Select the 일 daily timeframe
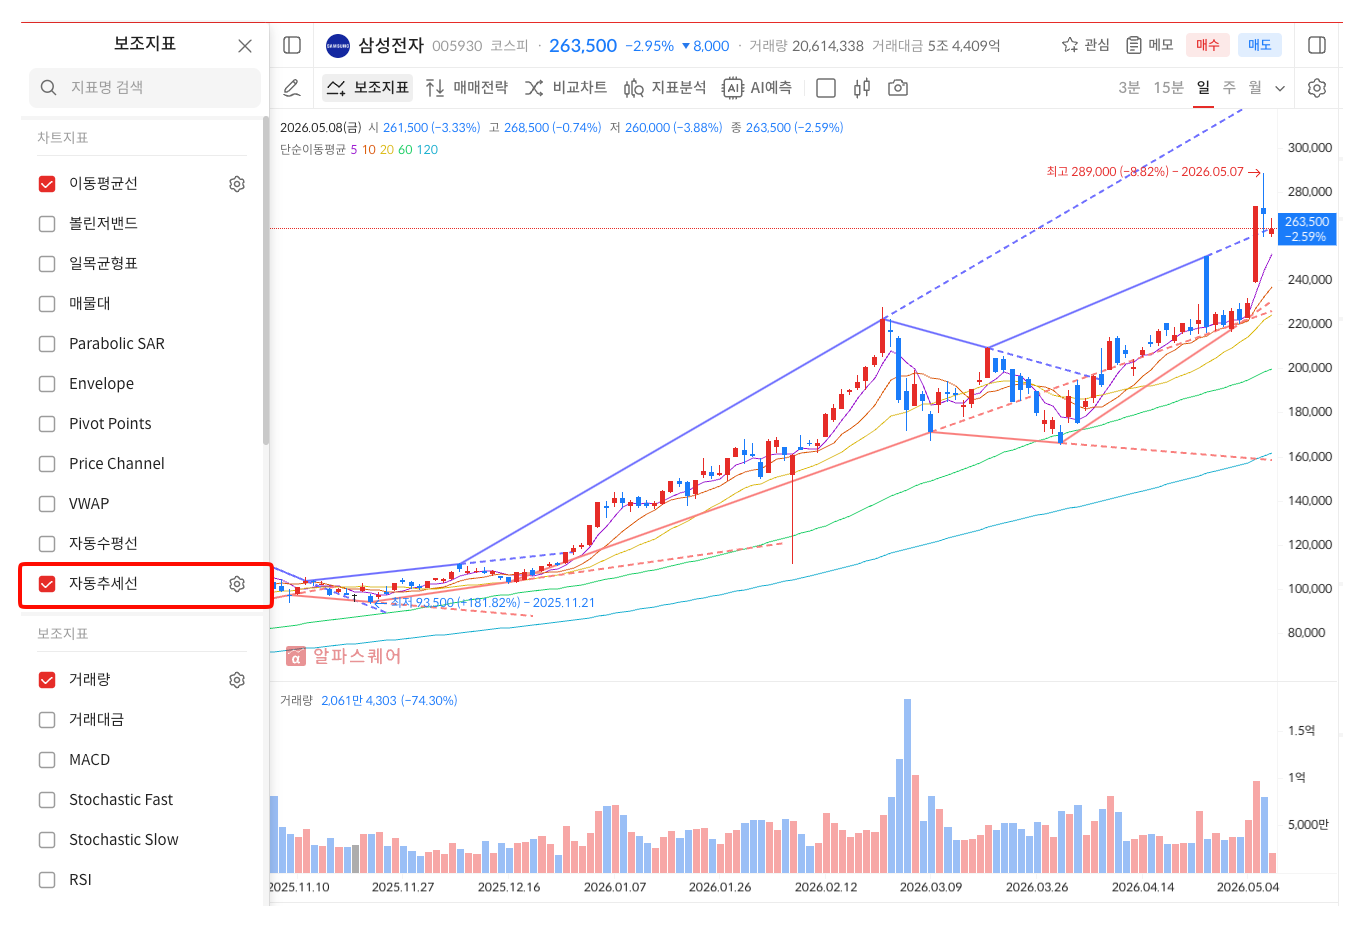The height and width of the screenshot is (926, 1363). (x=1203, y=88)
